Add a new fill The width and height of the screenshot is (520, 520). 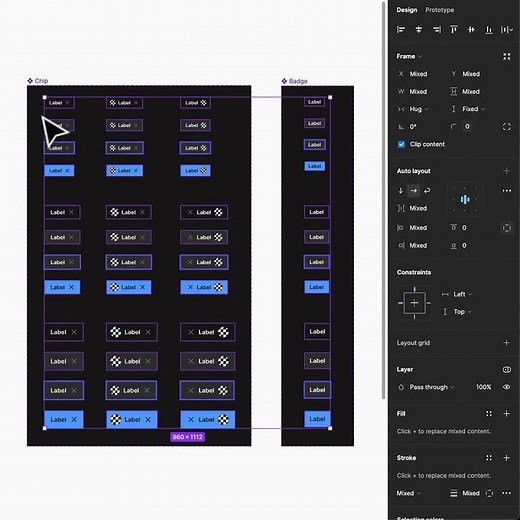[506, 414]
